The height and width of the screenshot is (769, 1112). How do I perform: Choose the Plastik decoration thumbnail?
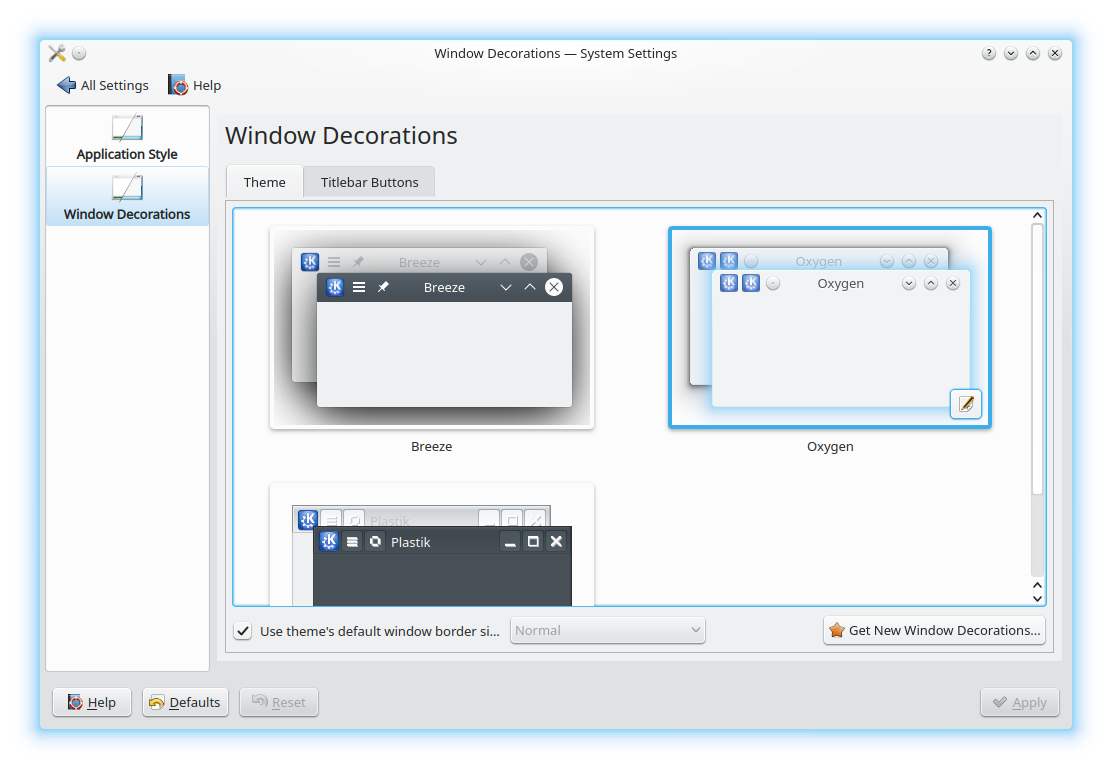[x=432, y=545]
